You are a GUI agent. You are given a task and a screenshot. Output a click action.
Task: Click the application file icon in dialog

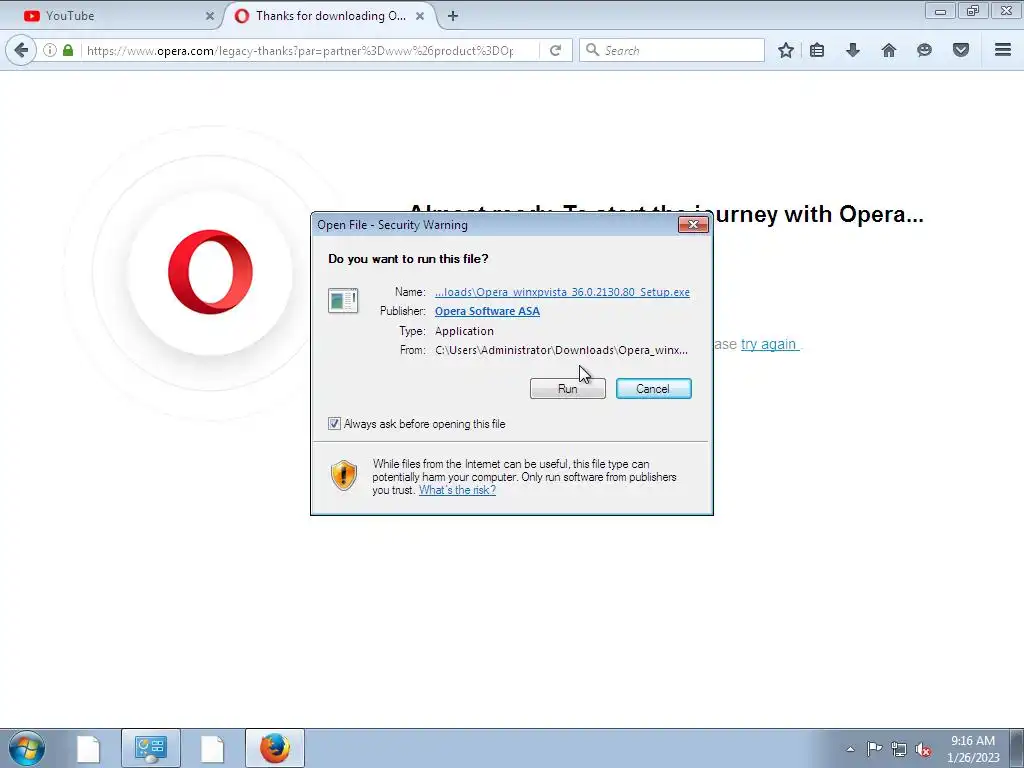click(343, 301)
